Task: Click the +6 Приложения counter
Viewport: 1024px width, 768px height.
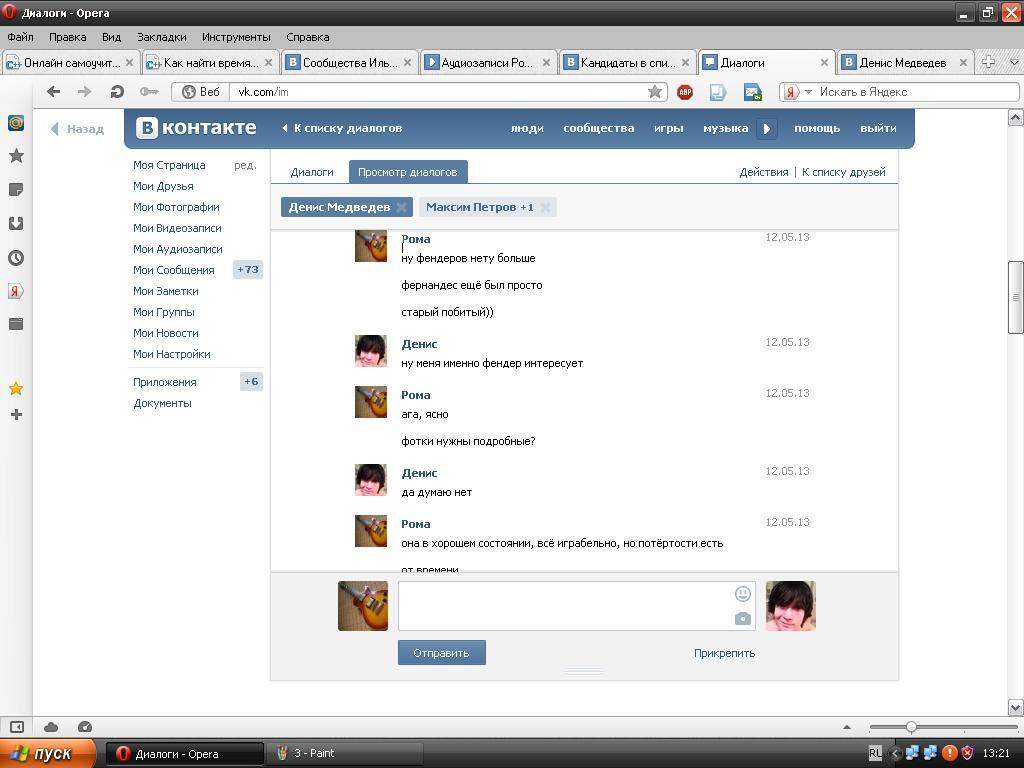Action: (x=251, y=381)
